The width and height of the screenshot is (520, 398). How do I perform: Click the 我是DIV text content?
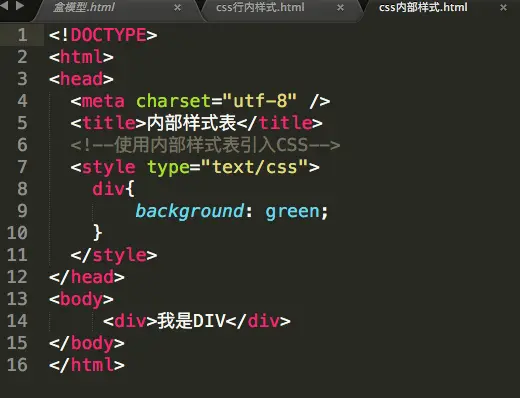(191, 321)
